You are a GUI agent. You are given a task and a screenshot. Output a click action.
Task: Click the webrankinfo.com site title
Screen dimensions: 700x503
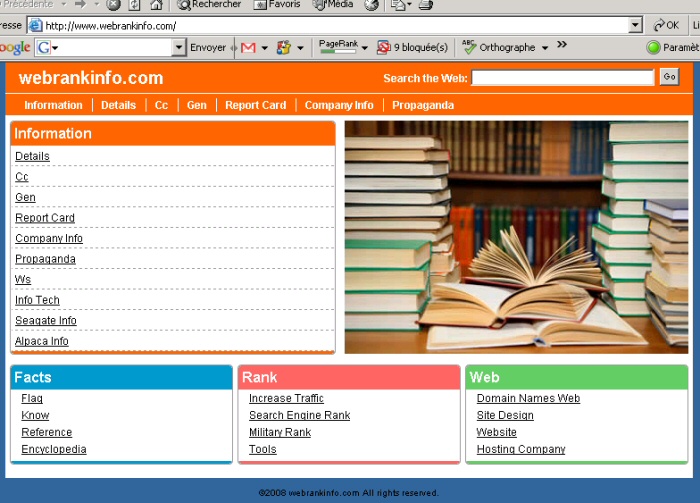click(x=91, y=78)
